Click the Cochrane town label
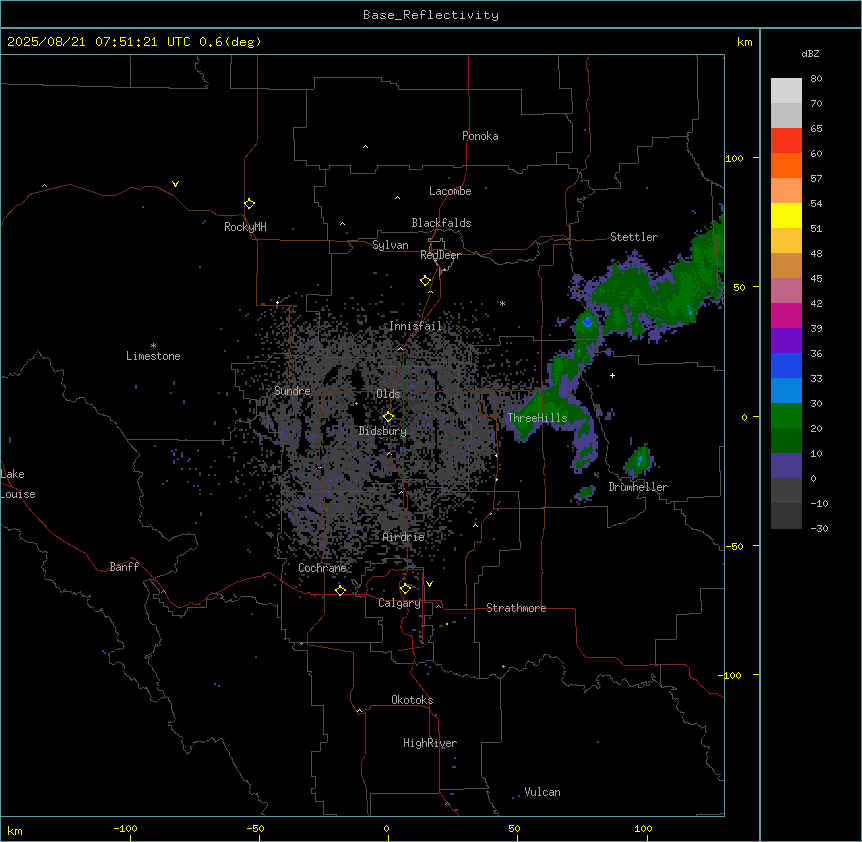The height and width of the screenshot is (842, 862). 322,568
